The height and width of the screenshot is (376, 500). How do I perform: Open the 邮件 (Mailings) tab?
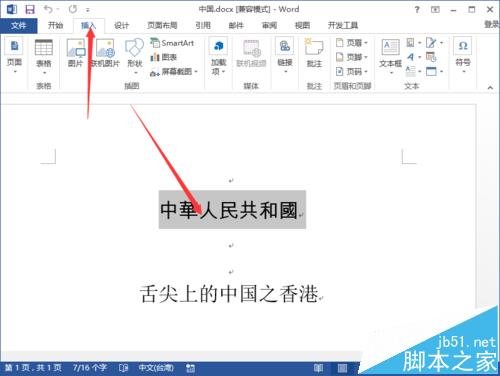point(236,25)
